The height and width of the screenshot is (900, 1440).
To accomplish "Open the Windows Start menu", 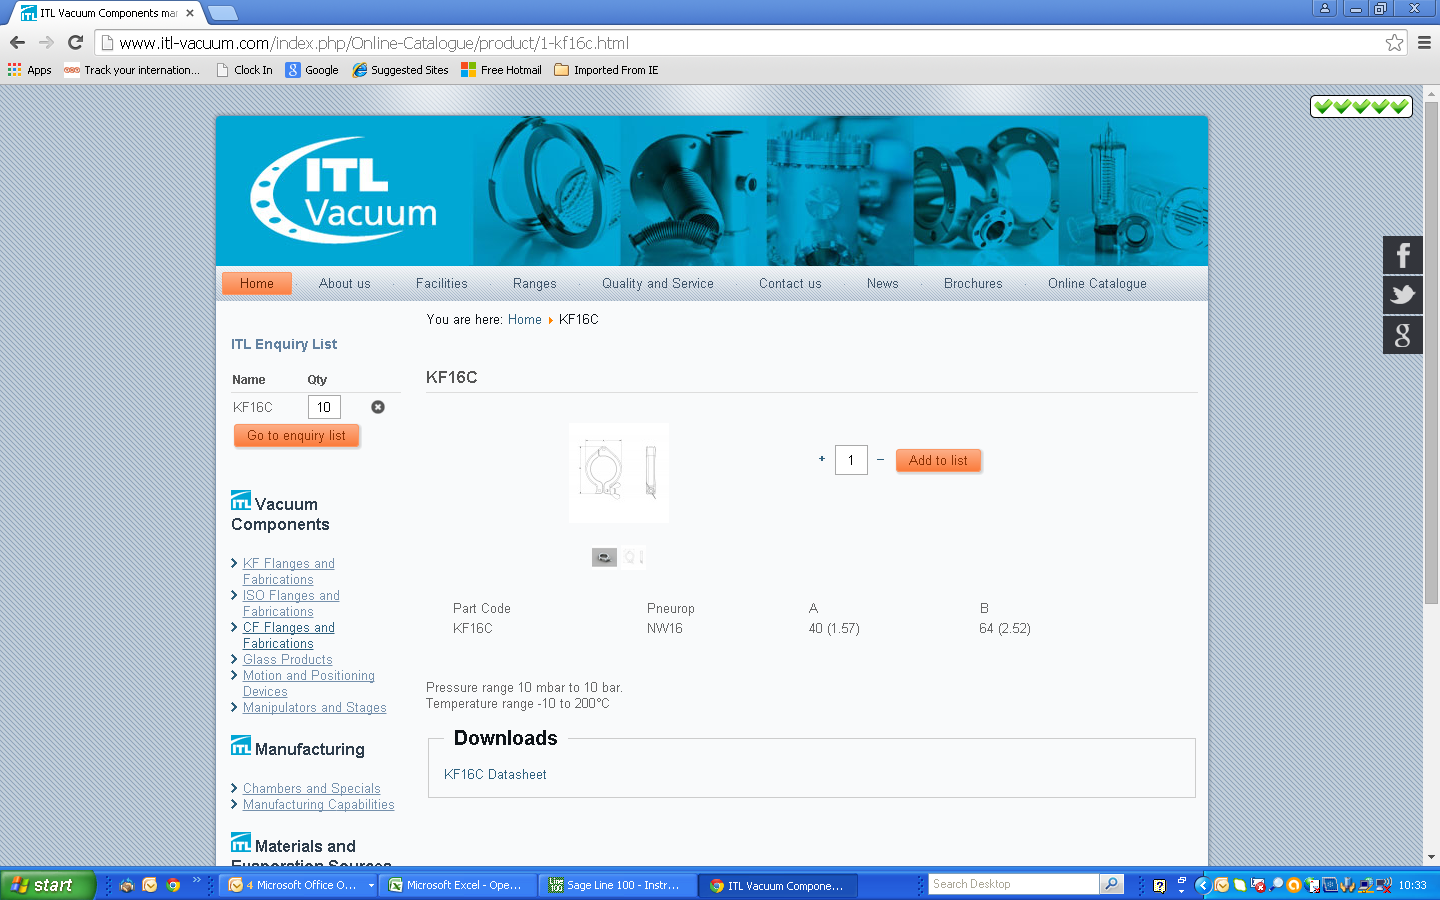I will (47, 885).
